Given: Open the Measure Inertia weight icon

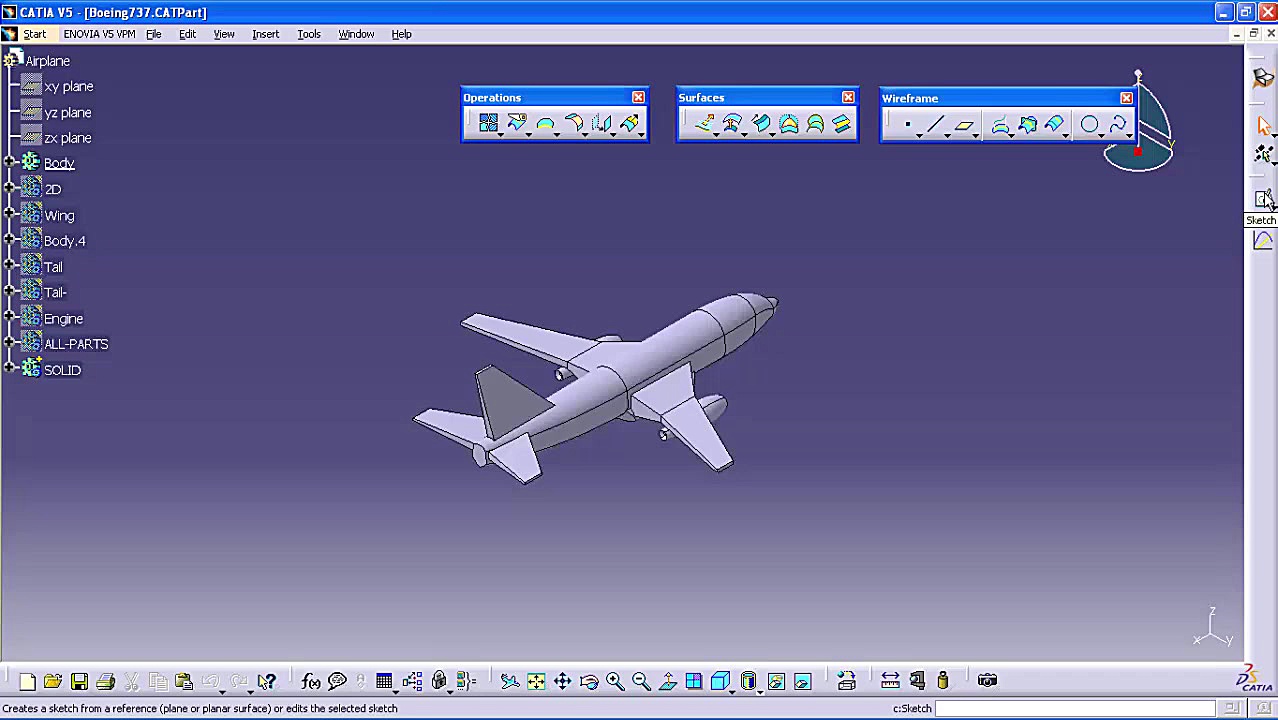Looking at the screenshot, I should point(942,681).
